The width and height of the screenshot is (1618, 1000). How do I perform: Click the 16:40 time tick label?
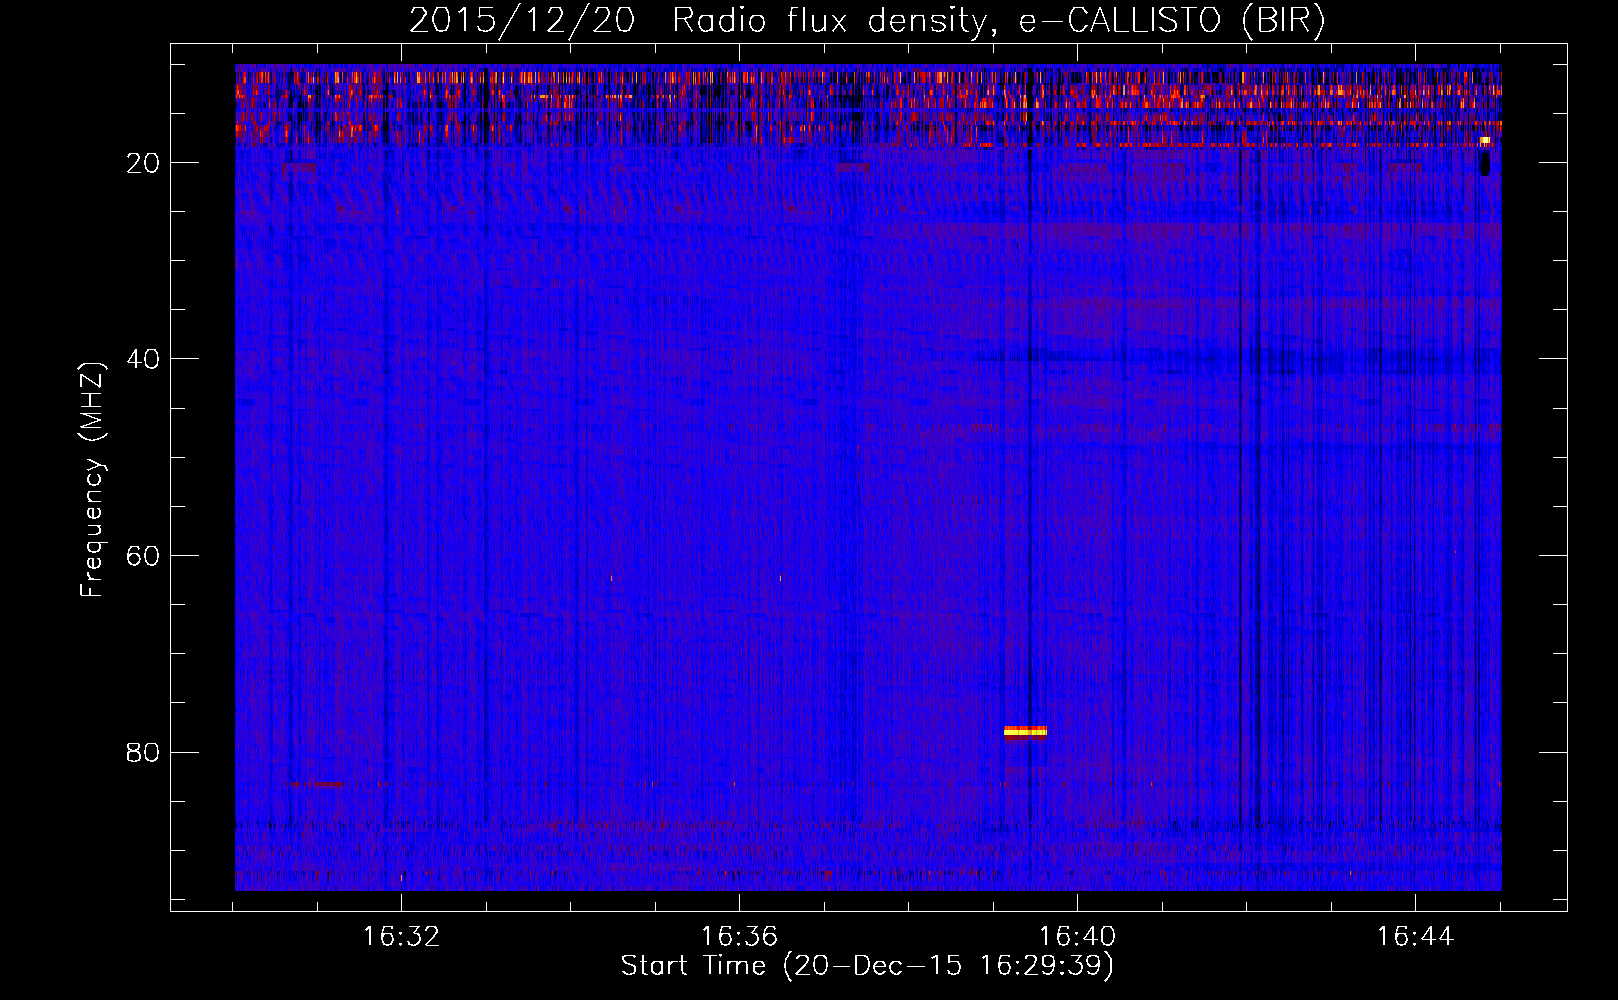pos(1077,937)
